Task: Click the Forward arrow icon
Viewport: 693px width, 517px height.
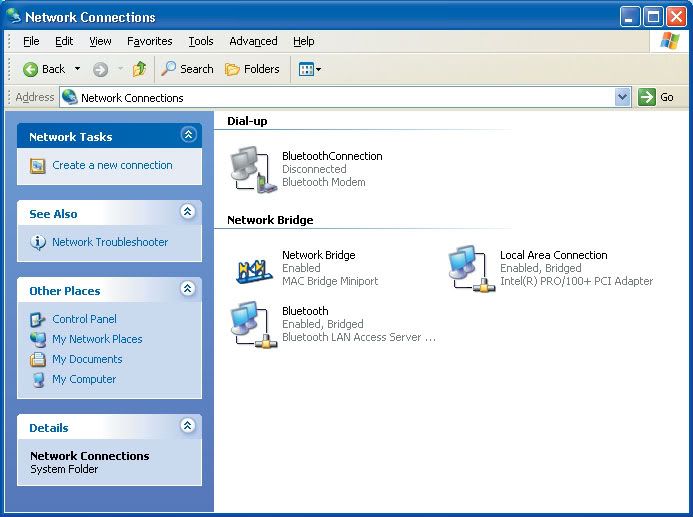Action: [100, 69]
